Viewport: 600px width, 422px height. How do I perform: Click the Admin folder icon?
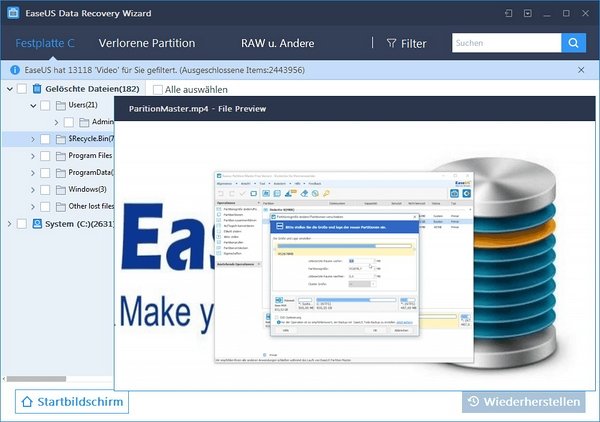click(x=84, y=122)
